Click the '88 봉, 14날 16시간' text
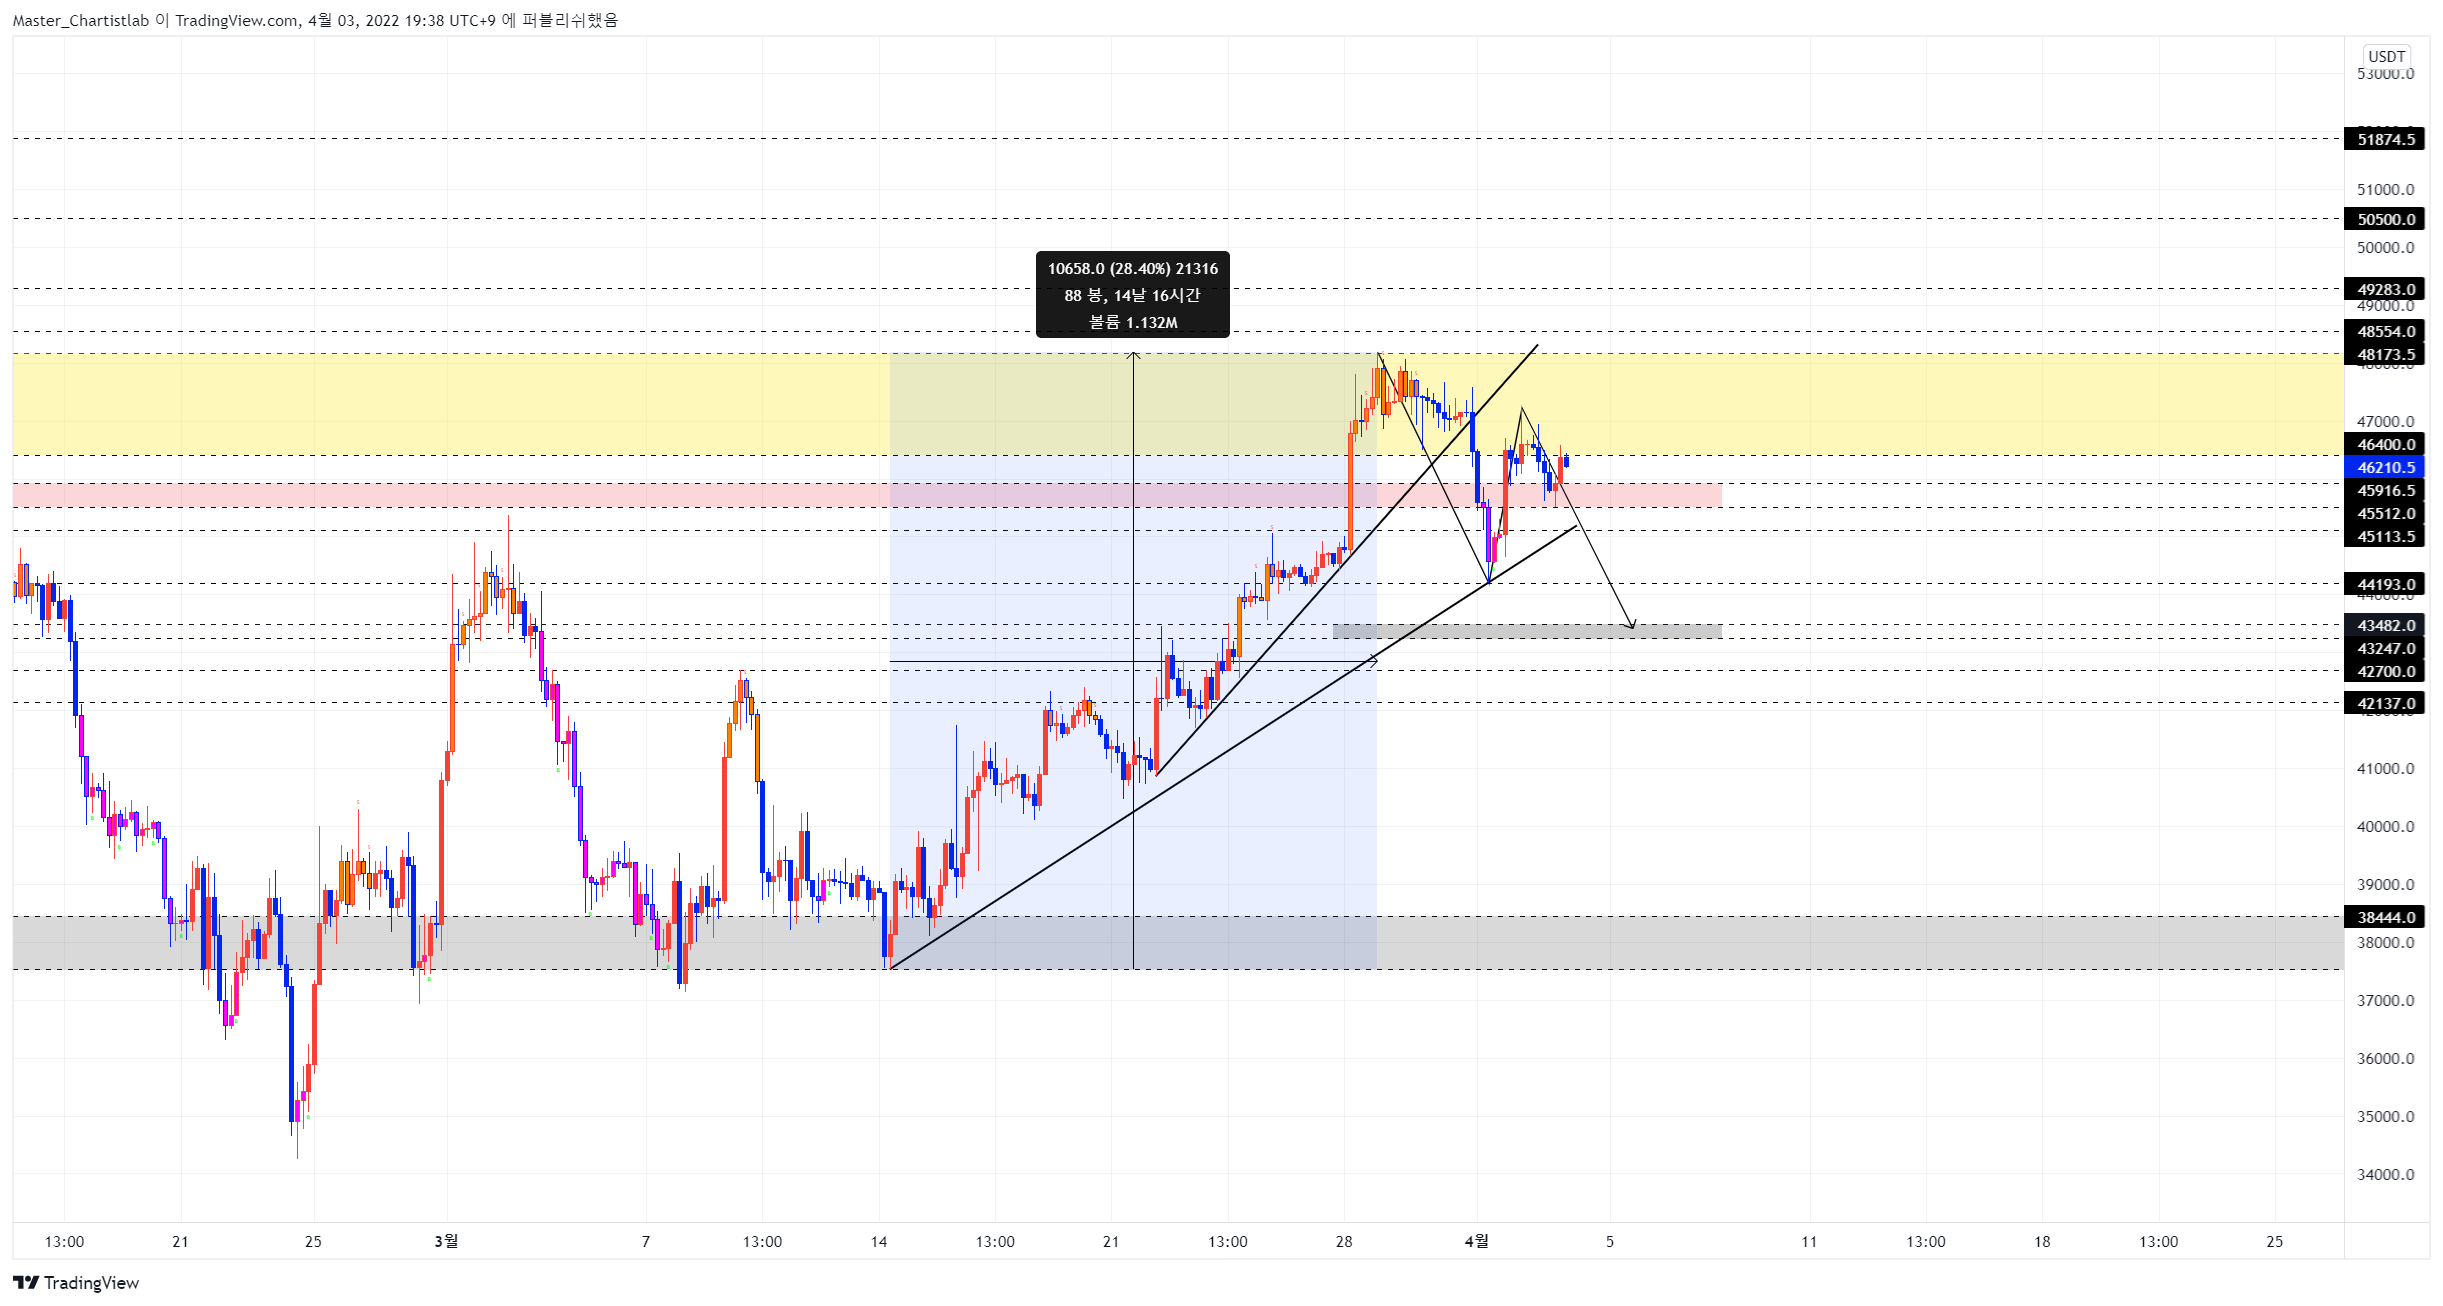The height and width of the screenshot is (1306, 2443). [x=1133, y=295]
